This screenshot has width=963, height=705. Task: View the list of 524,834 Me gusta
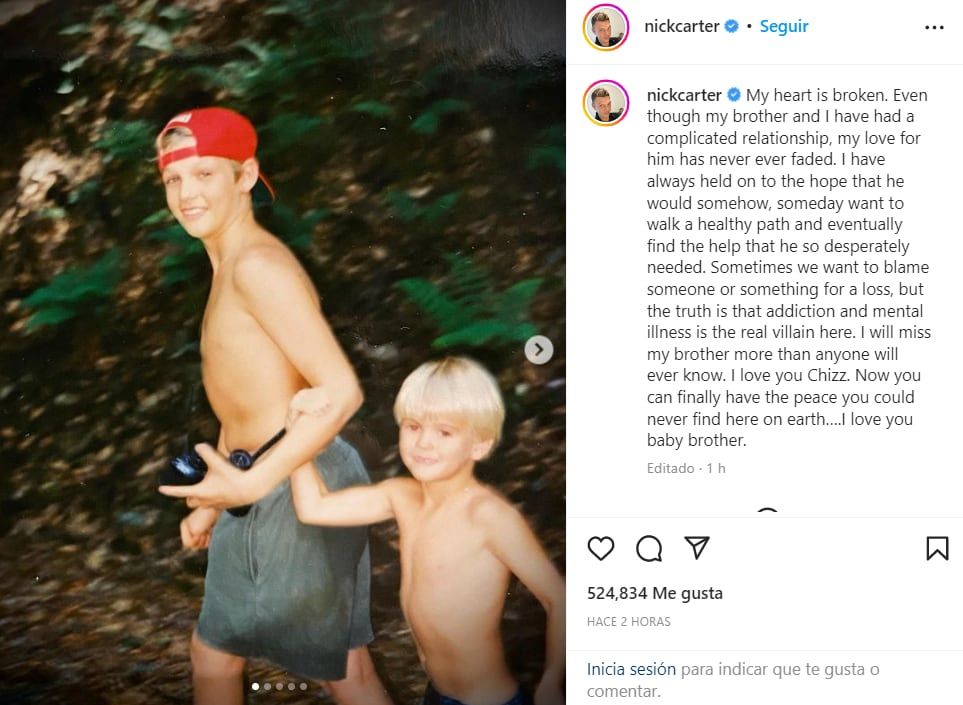point(654,593)
